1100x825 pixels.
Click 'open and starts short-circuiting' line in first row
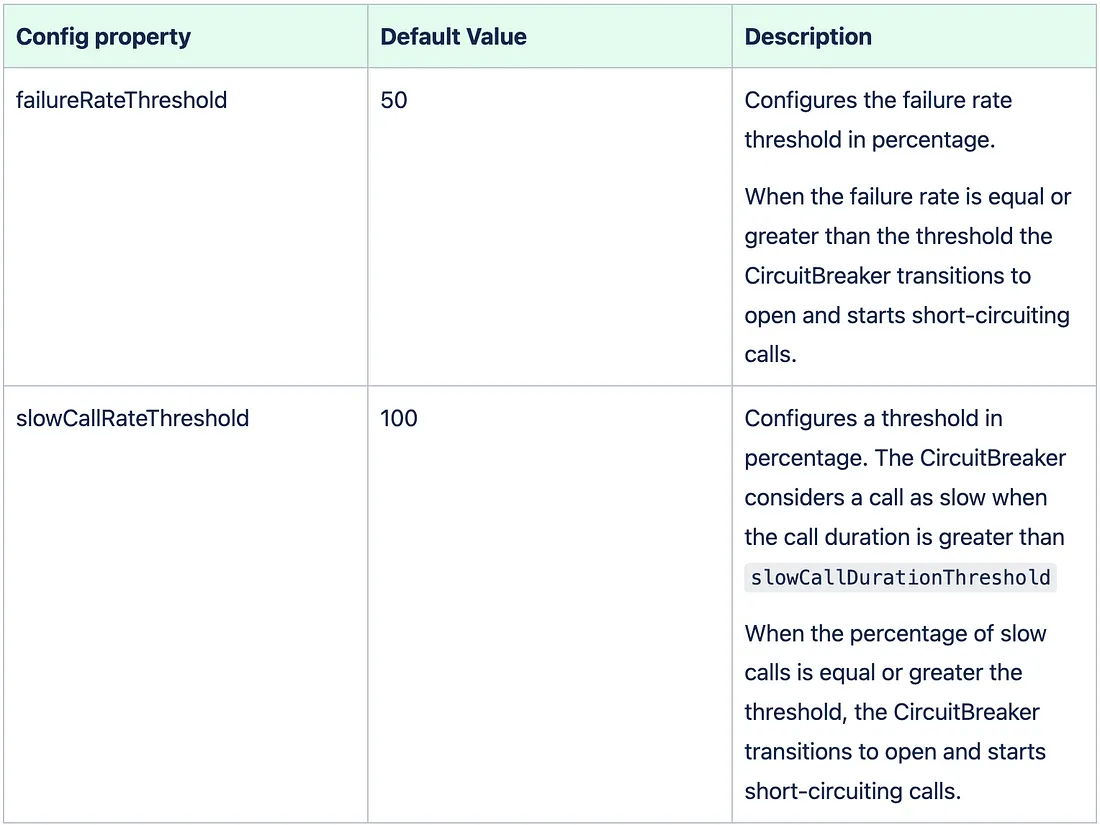click(907, 316)
